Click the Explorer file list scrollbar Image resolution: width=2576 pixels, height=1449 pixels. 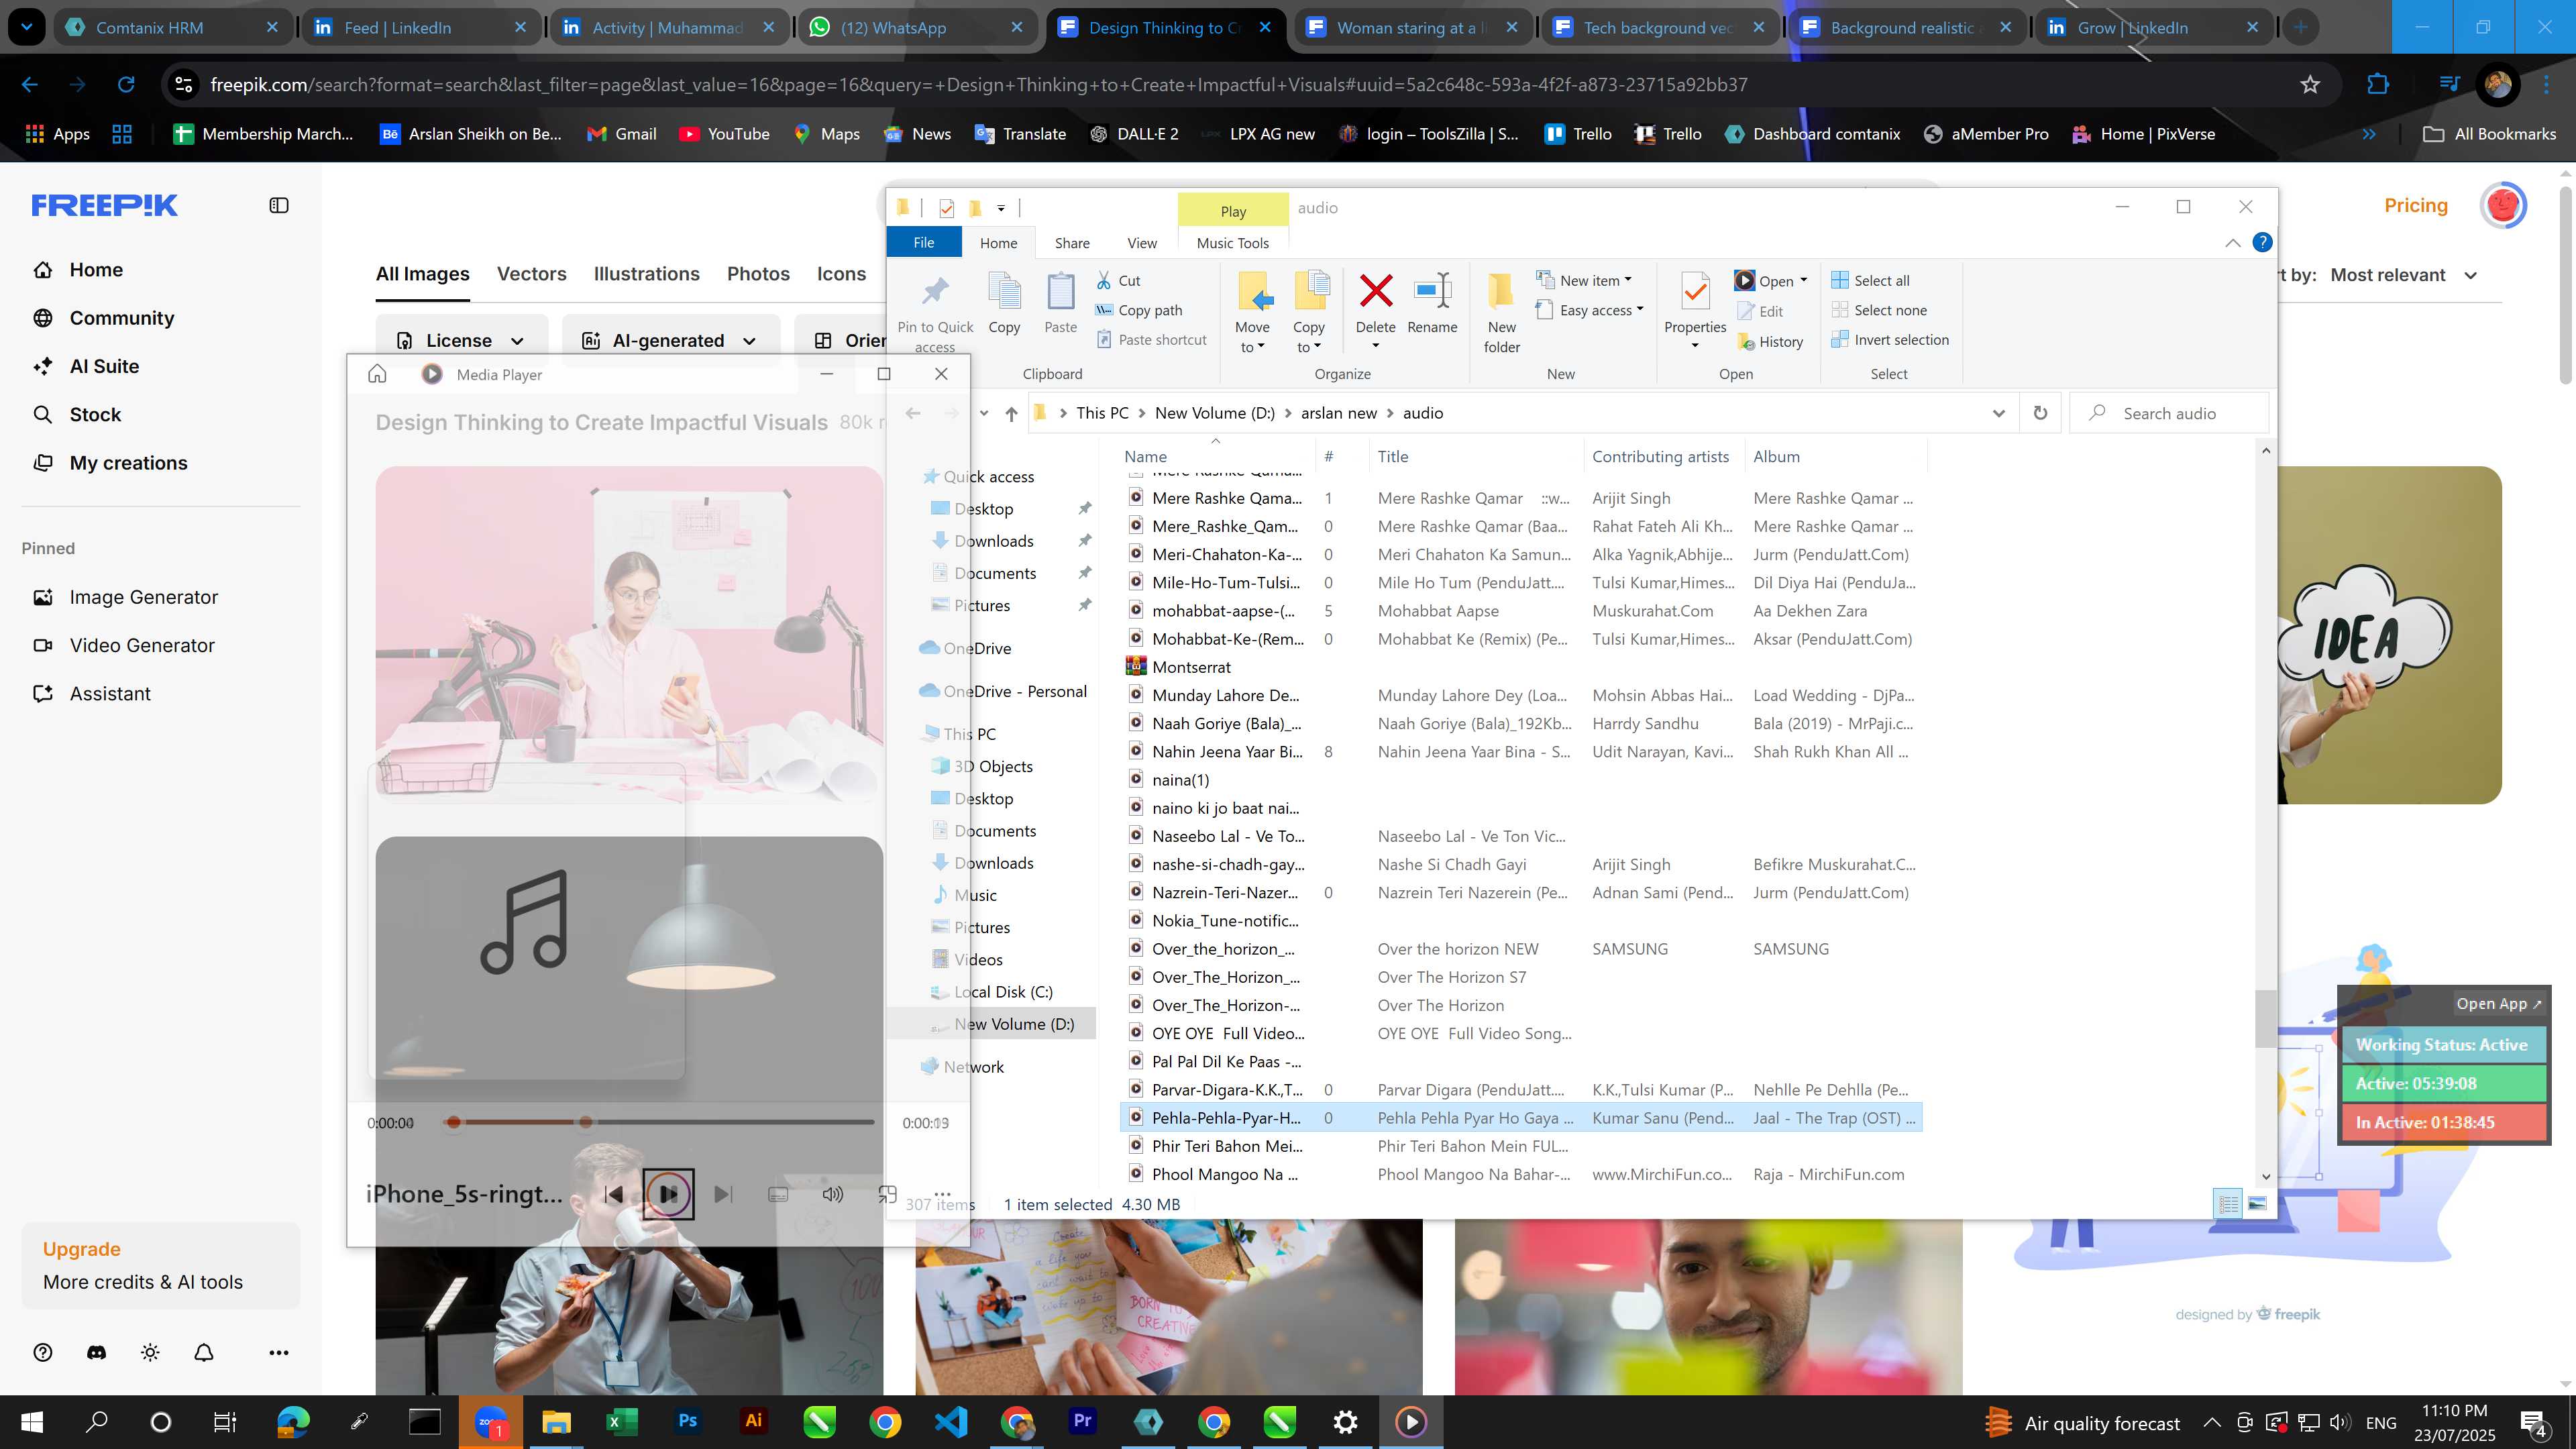2265,1018
